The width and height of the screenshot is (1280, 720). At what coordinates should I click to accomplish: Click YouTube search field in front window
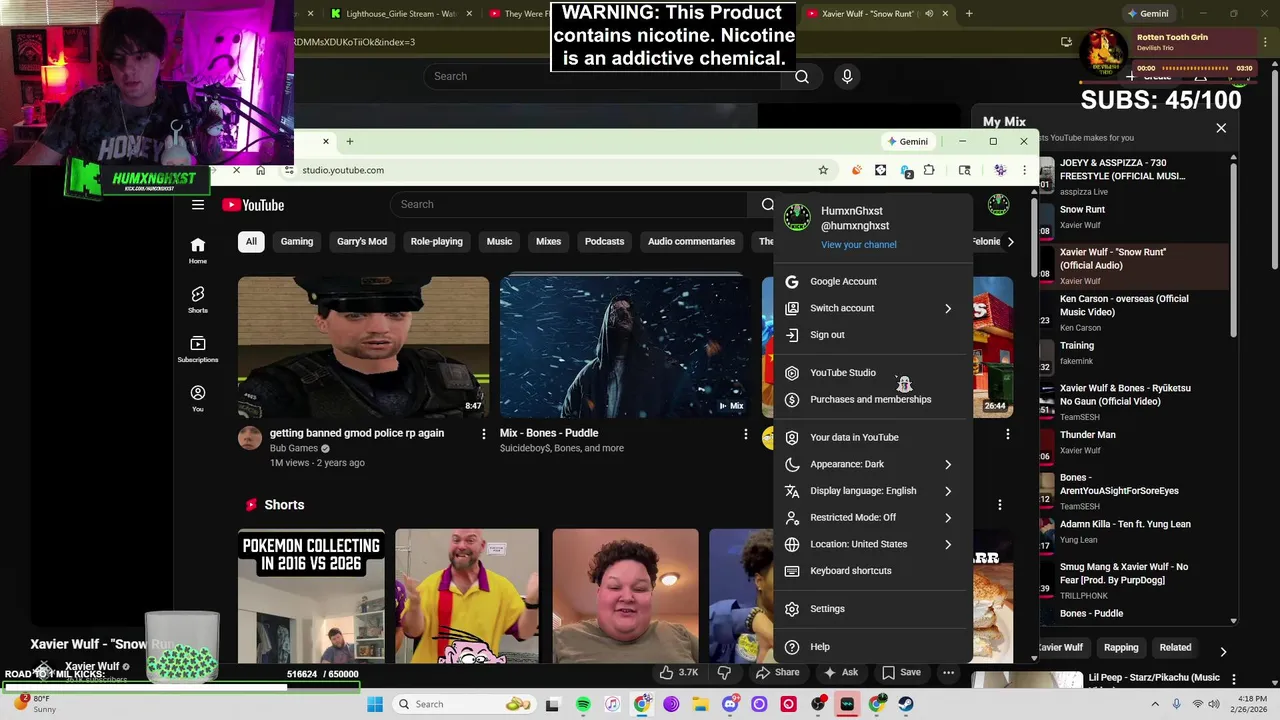(569, 205)
